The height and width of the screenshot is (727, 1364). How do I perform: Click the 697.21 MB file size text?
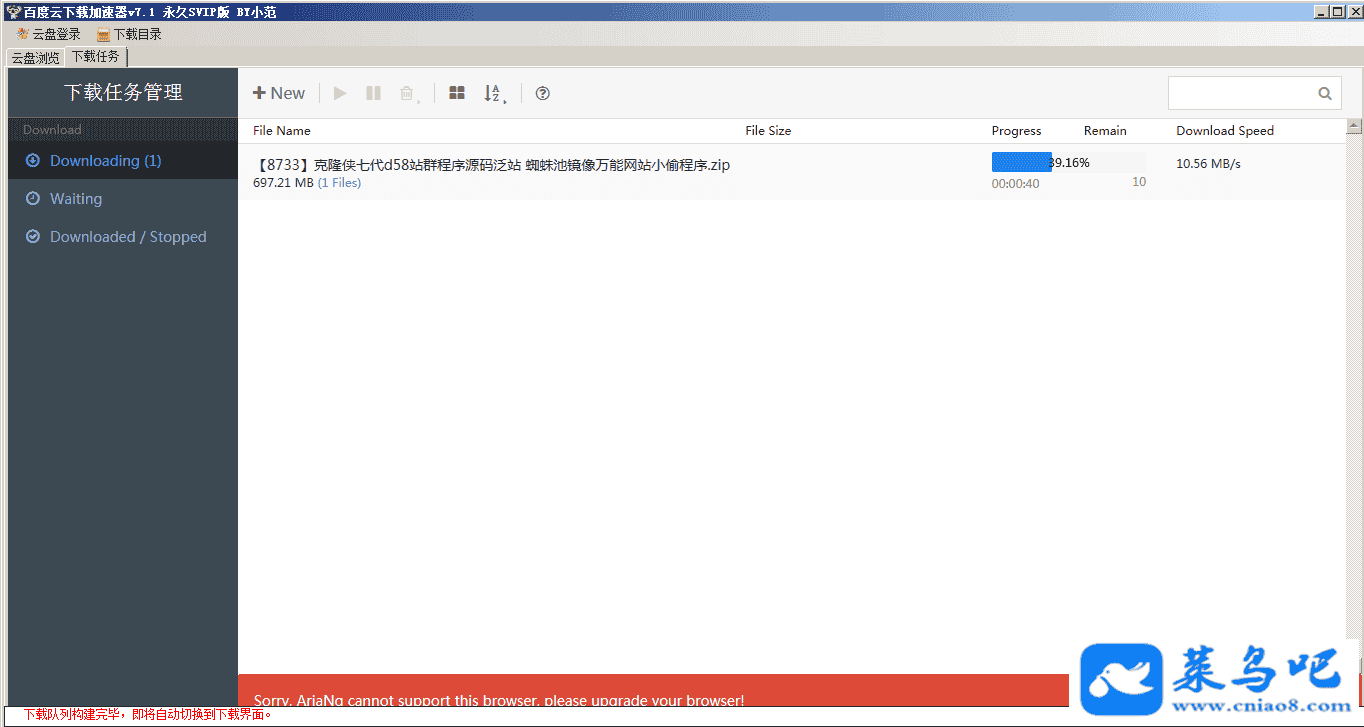click(x=283, y=183)
